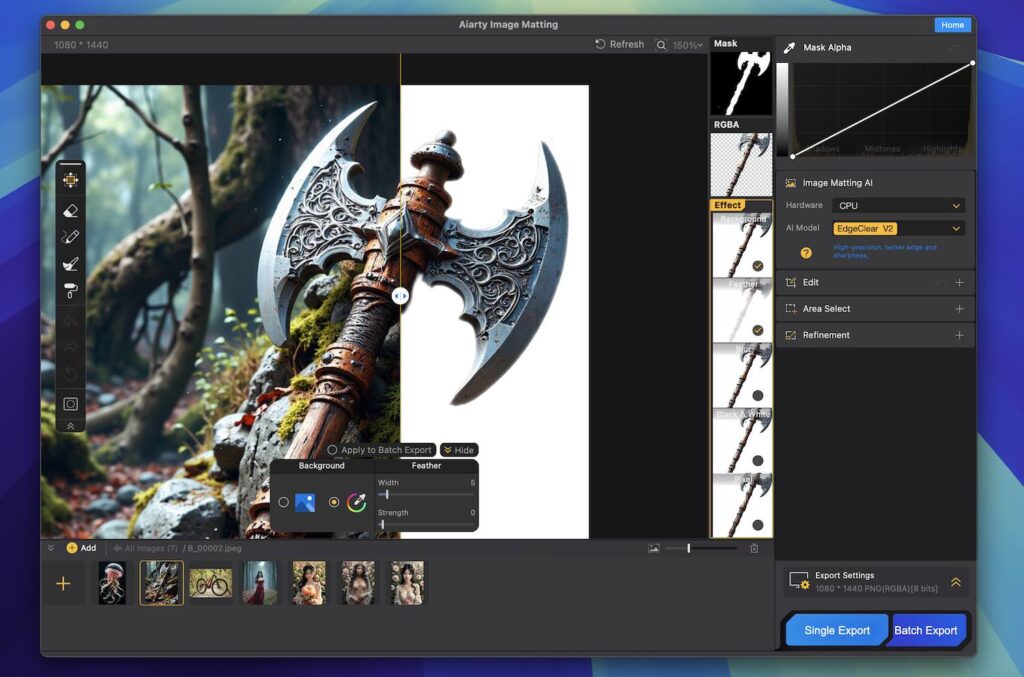
Task: Click the Area Select dashed-rectangle icon
Action: coord(790,309)
